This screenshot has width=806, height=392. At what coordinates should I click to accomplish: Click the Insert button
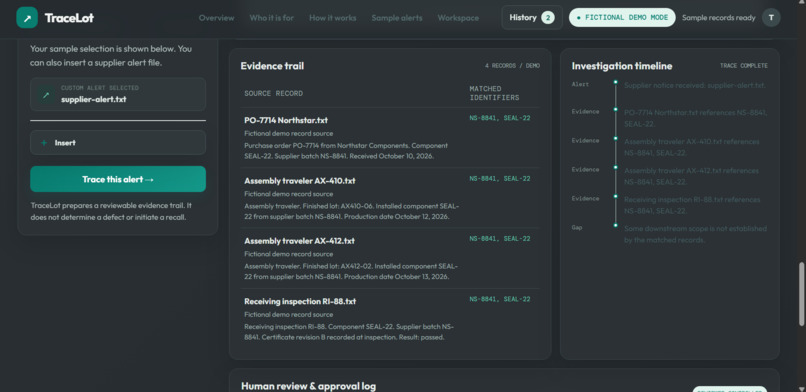coord(118,143)
